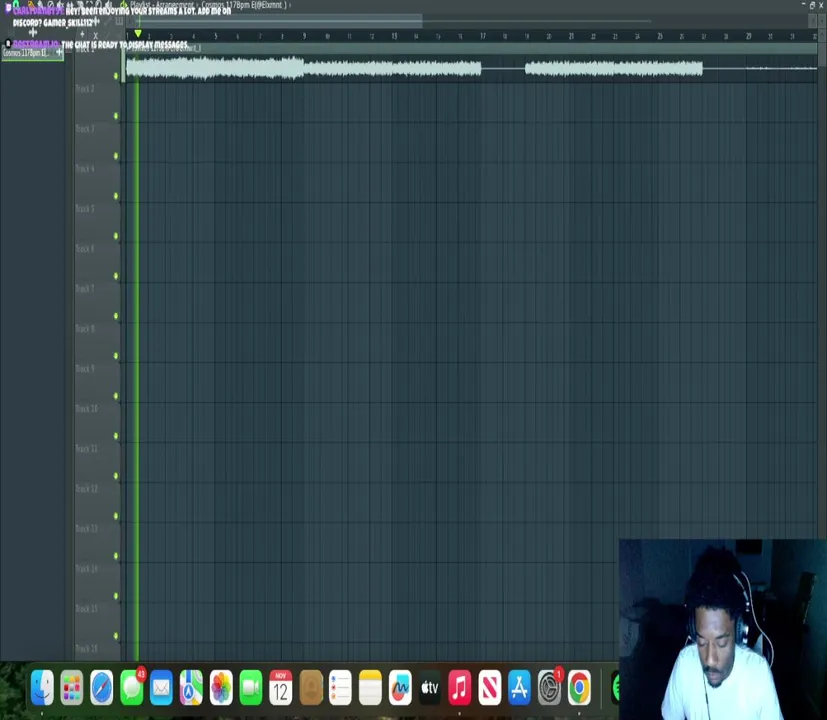Viewport: 827px width, 720px height.
Task: Open News from the dock
Action: click(x=489, y=688)
